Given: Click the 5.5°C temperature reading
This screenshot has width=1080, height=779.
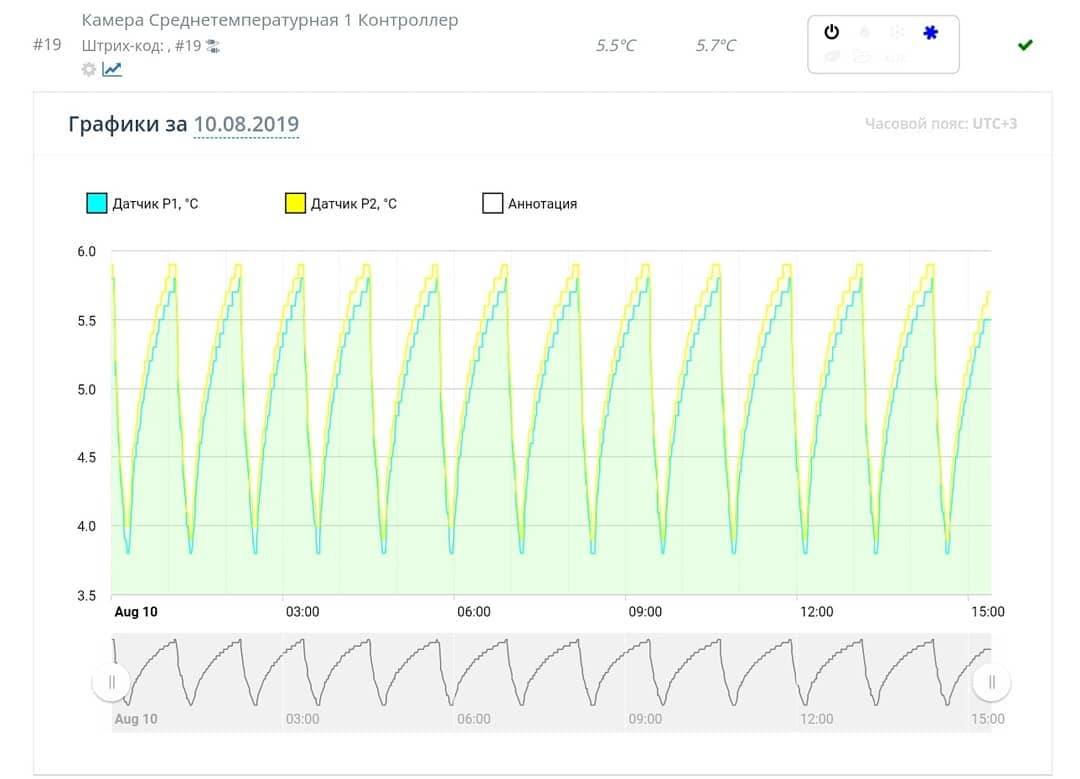Looking at the screenshot, I should (x=615, y=45).
